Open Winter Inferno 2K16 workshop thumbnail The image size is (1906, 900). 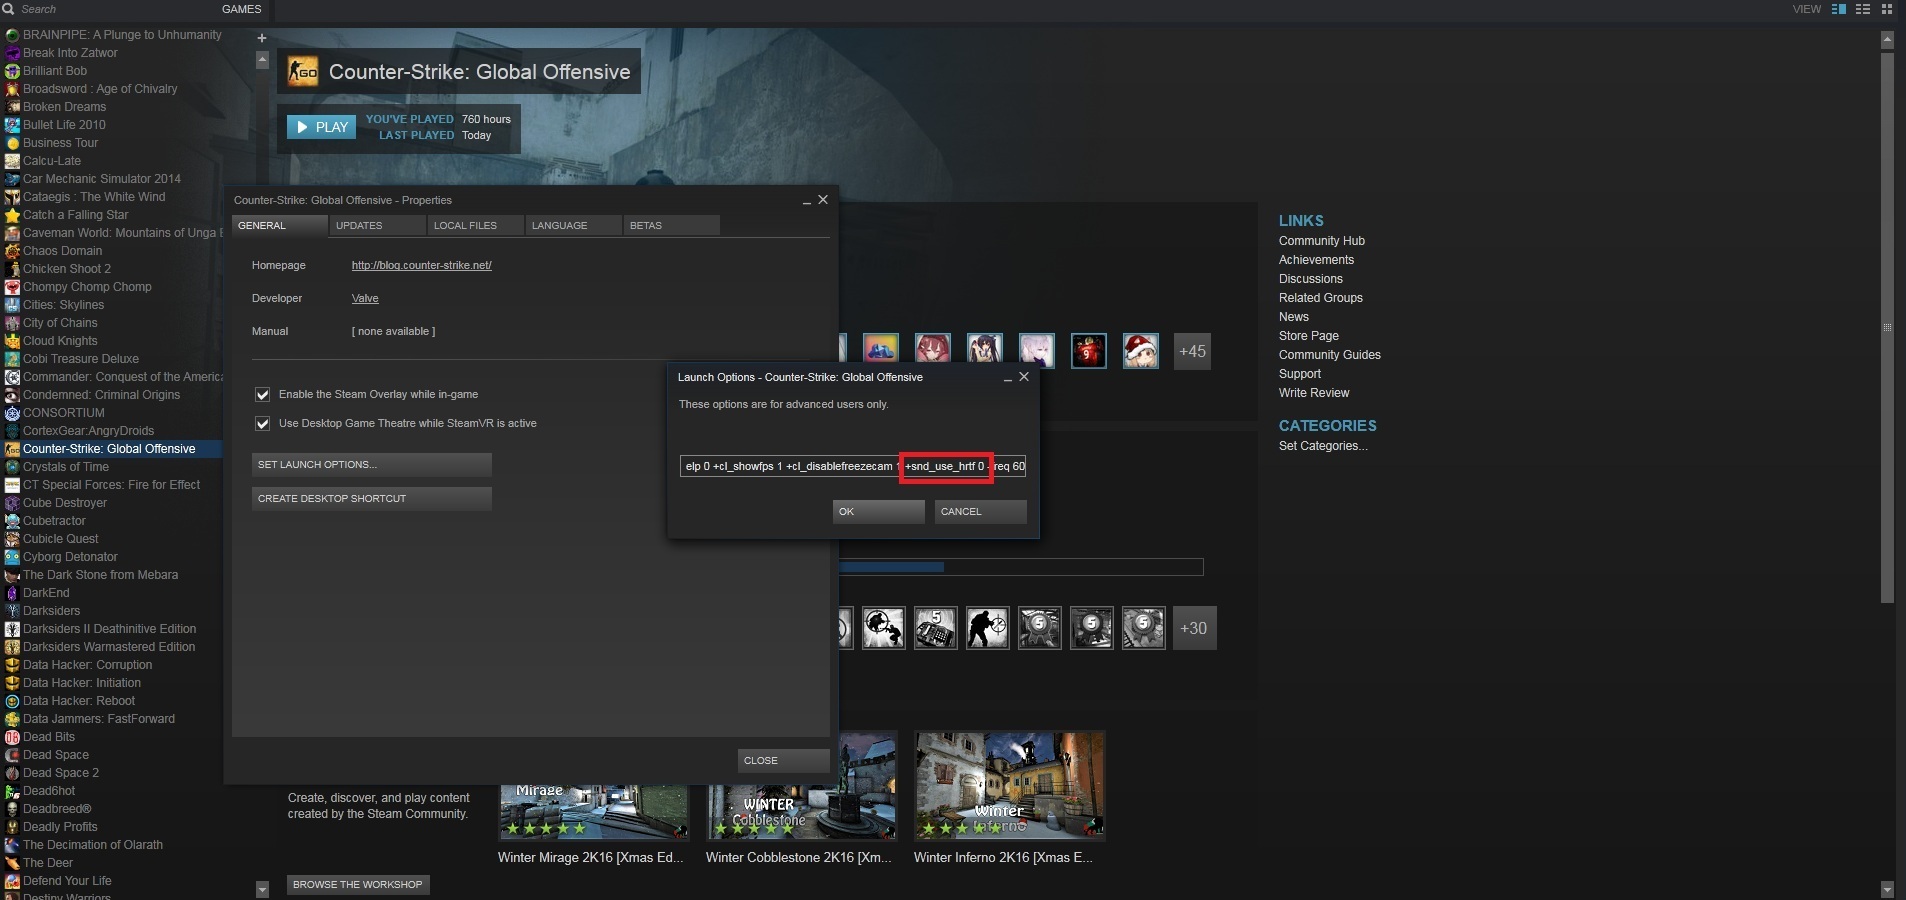(1010, 786)
